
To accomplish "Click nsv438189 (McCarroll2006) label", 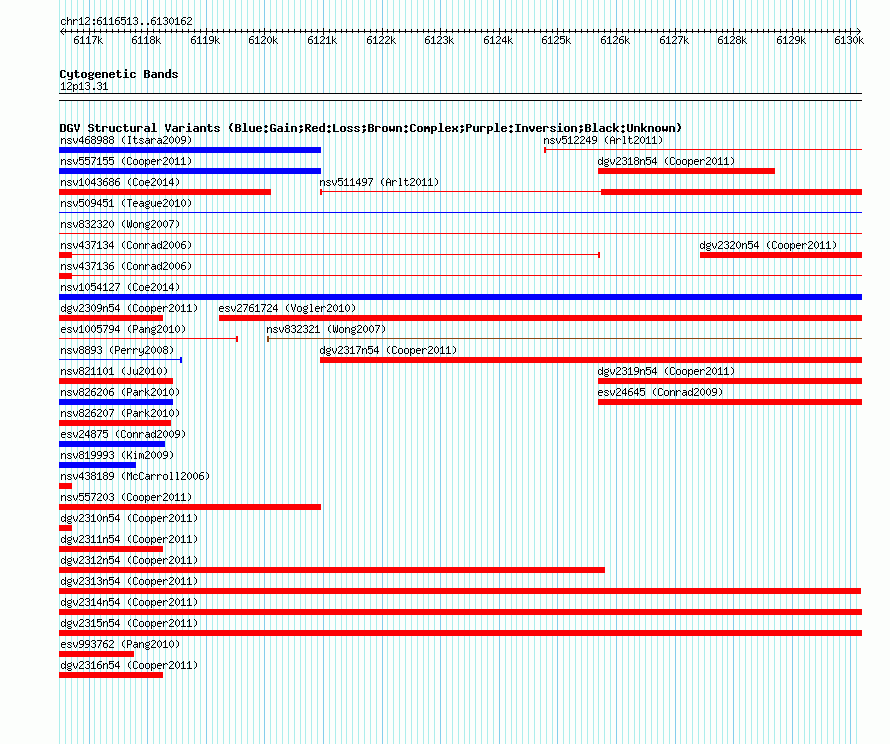I will [x=135, y=476].
